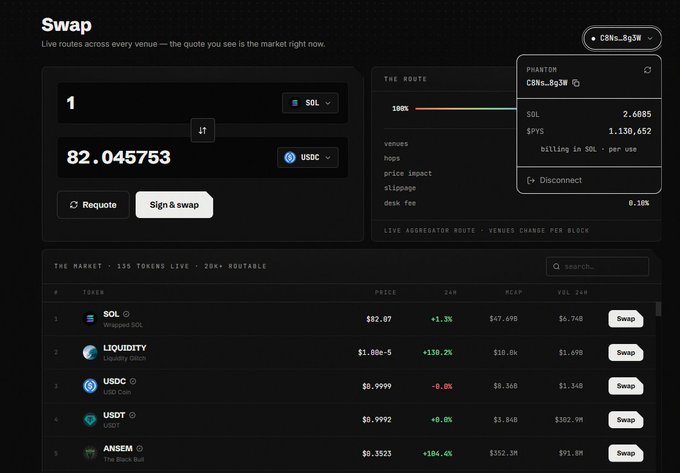Refresh the Phantom wallet balances
The image size is (680, 473).
(647, 70)
